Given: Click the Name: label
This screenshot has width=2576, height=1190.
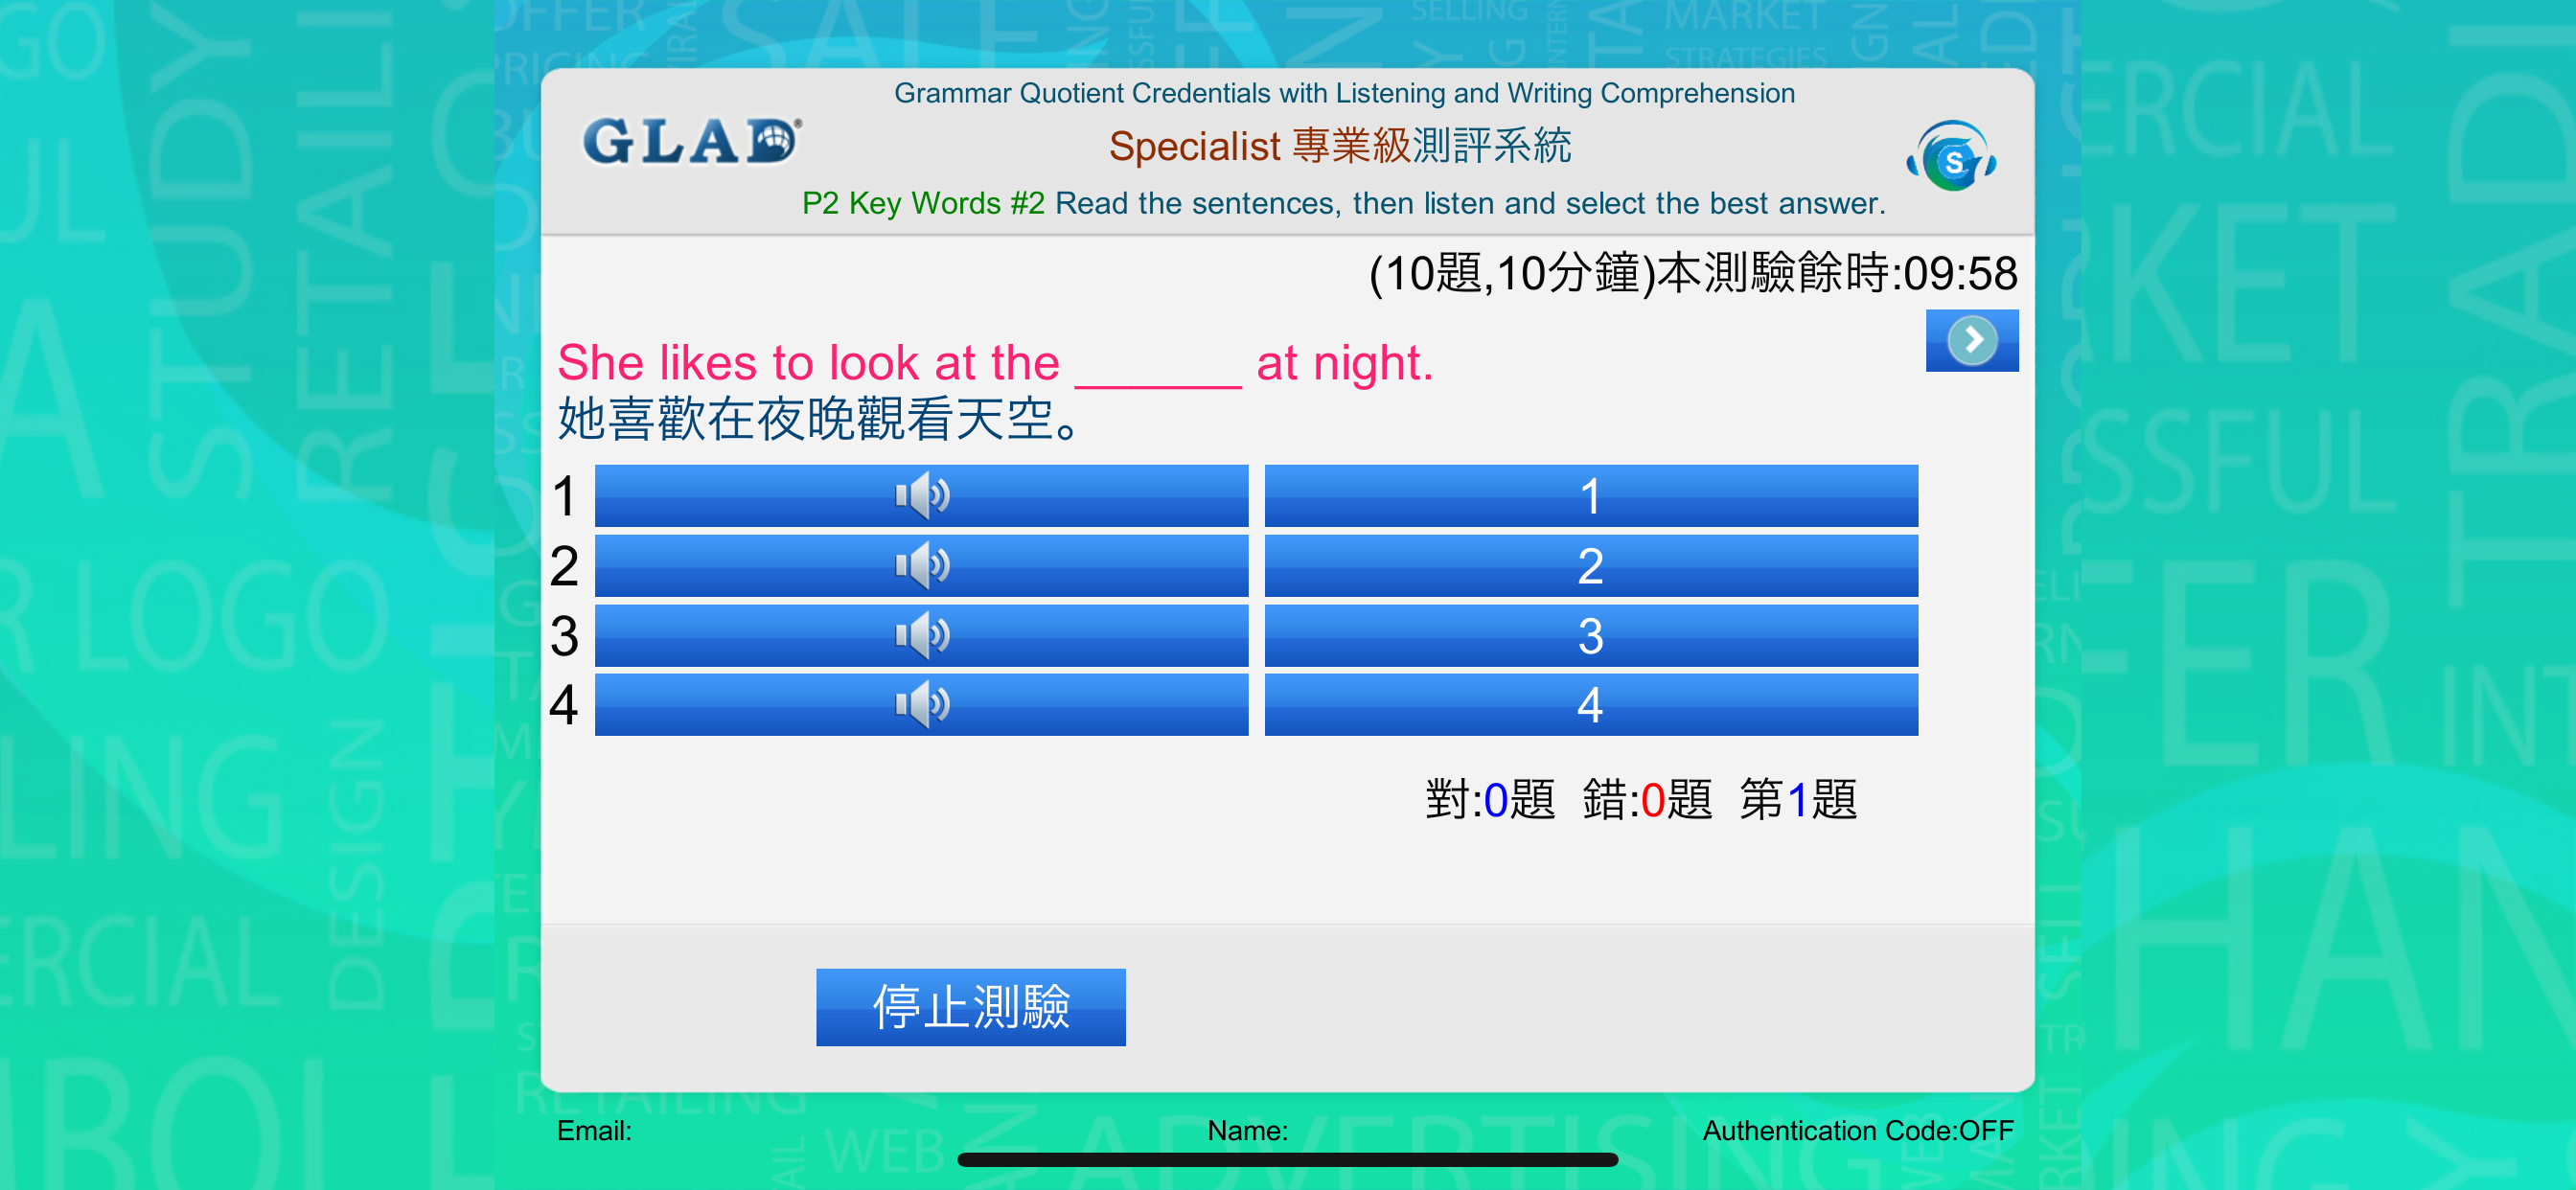Looking at the screenshot, I should tap(1247, 1130).
